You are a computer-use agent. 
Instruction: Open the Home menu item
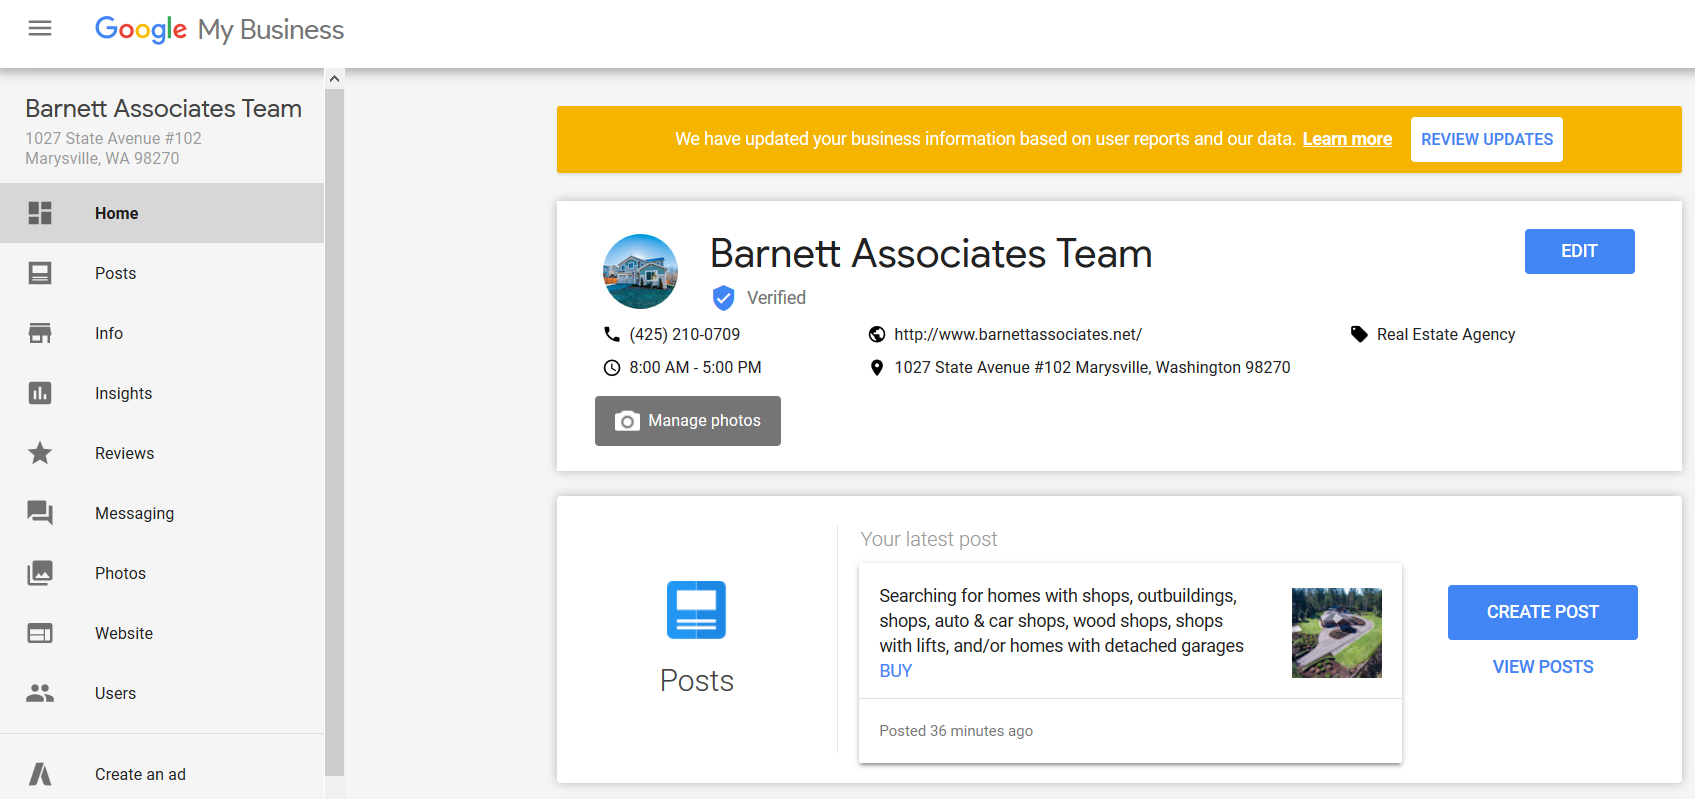162,213
